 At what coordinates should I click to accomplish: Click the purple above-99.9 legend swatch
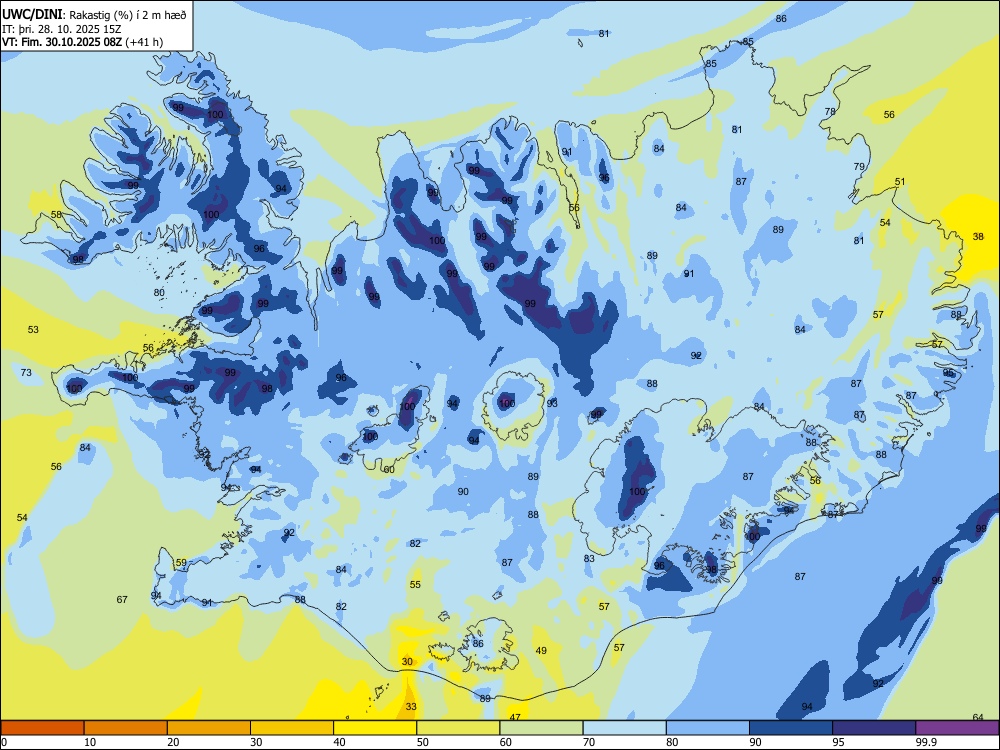click(957, 728)
